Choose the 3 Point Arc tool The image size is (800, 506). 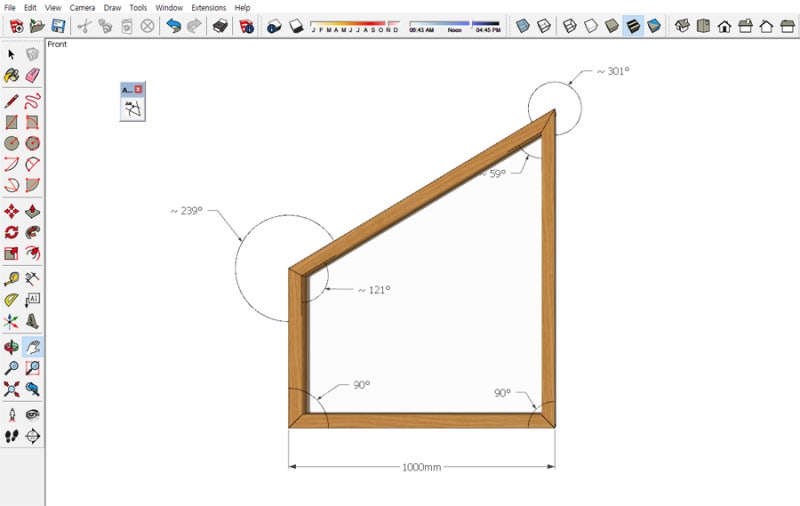click(x=11, y=185)
